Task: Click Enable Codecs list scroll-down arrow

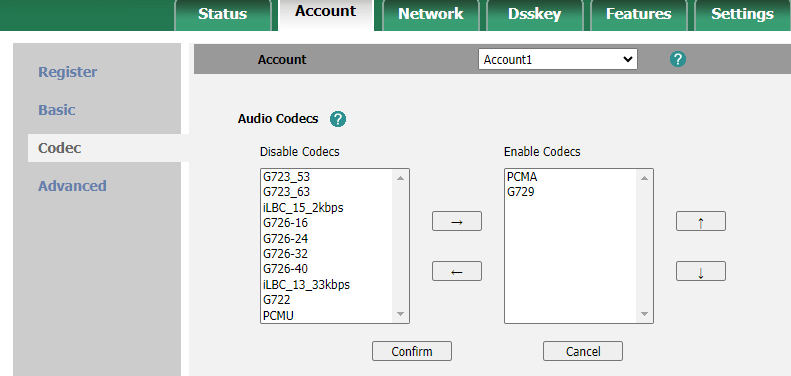Action: pyautogui.click(x=644, y=314)
